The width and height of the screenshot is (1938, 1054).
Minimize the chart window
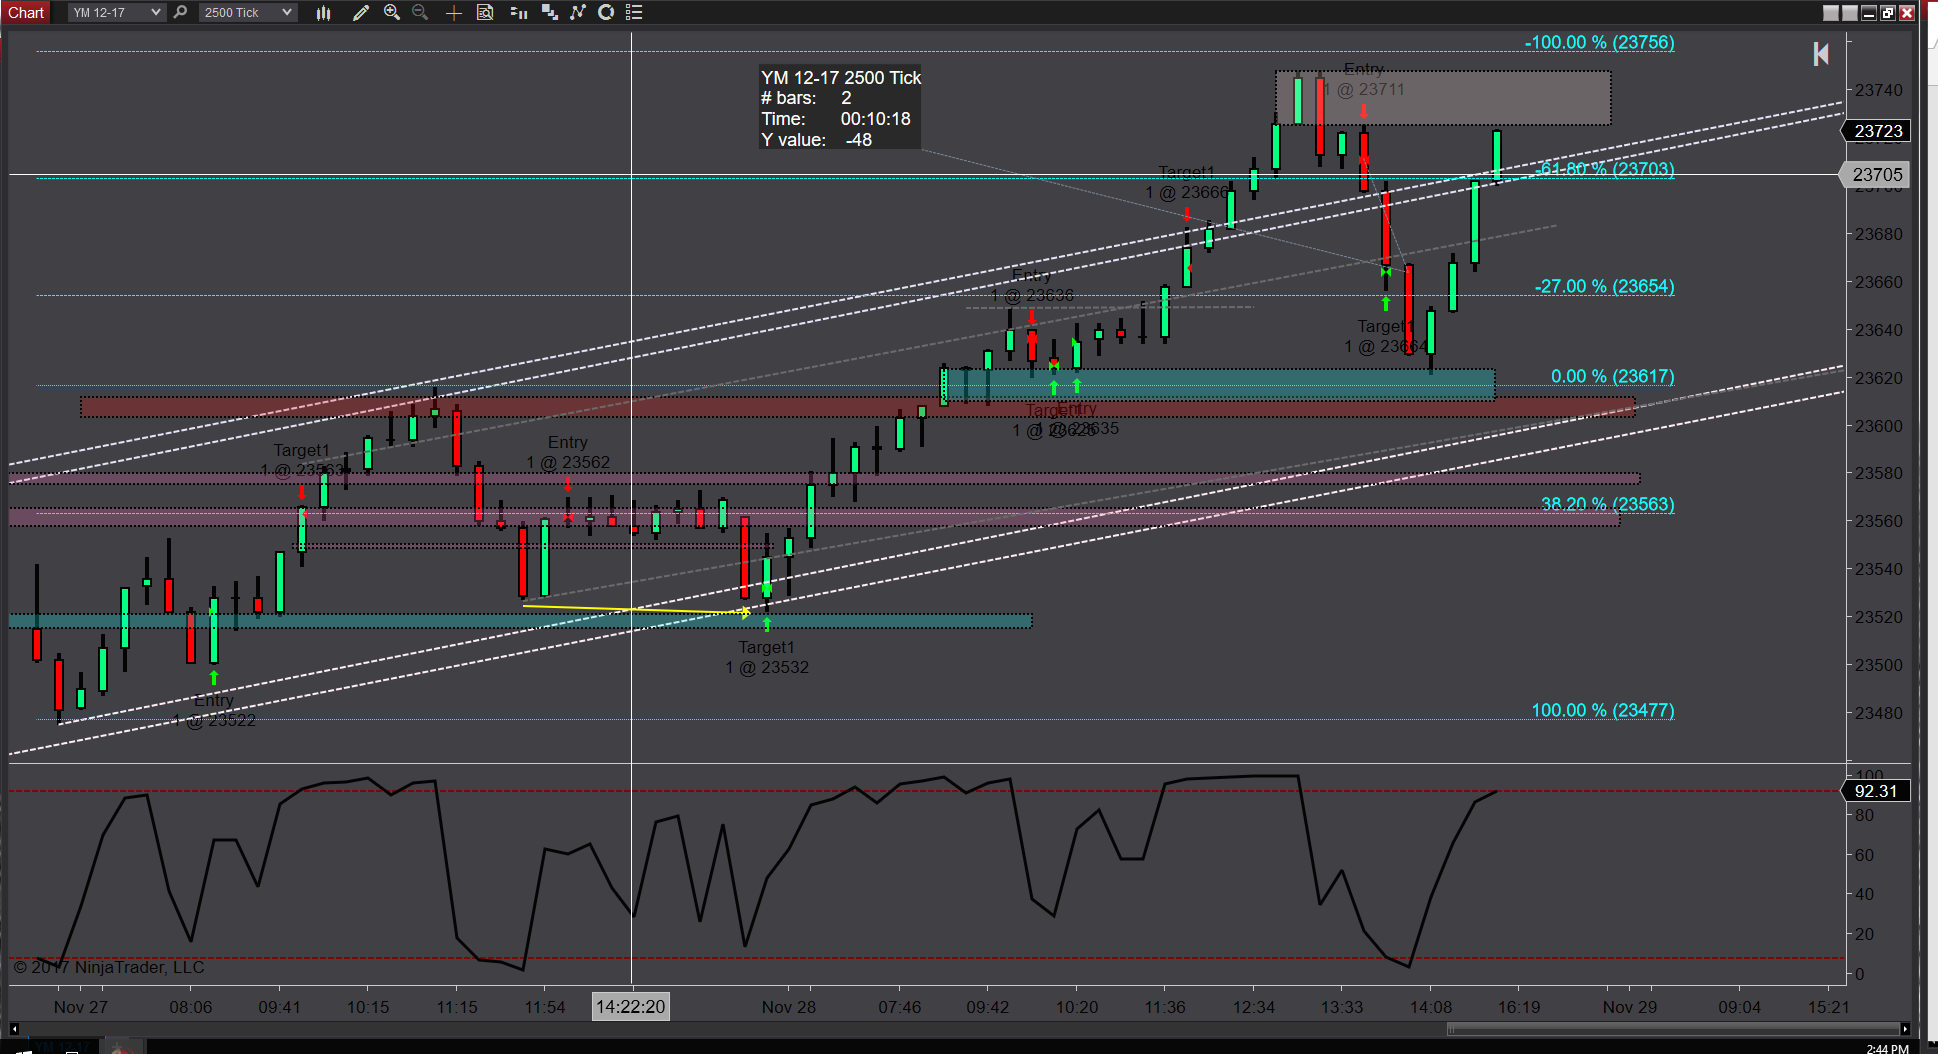[1868, 13]
